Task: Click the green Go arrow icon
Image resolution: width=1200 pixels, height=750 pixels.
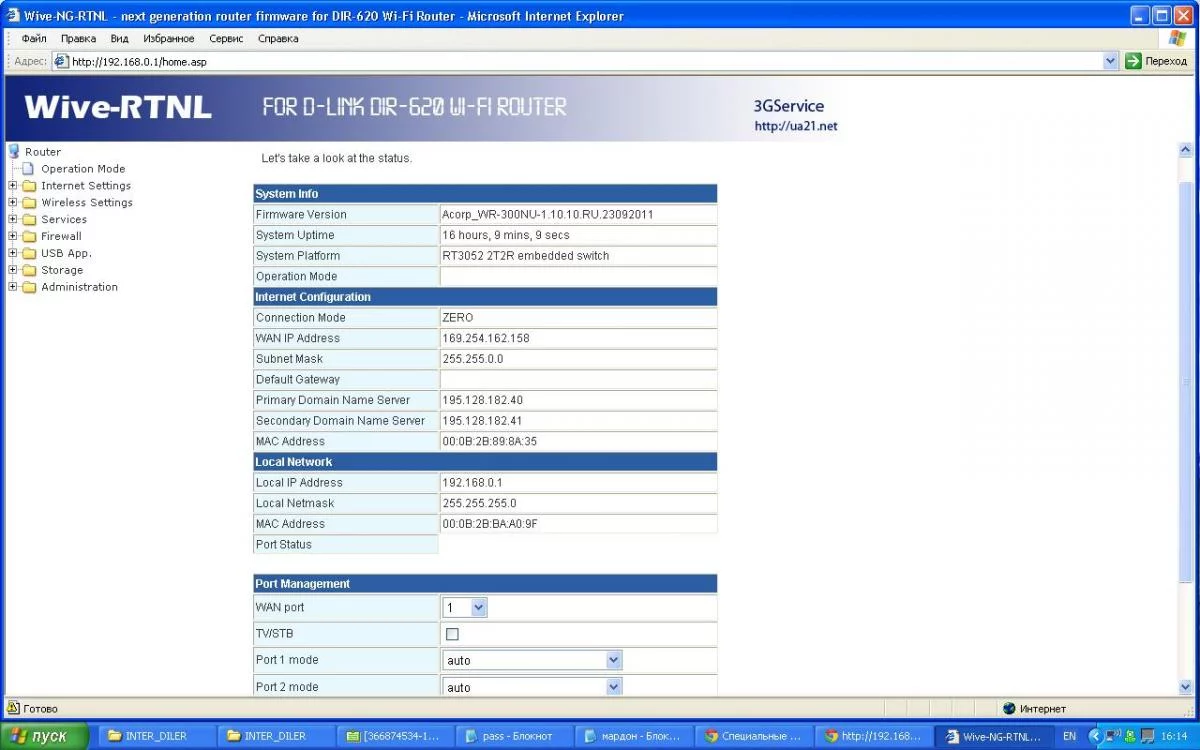Action: 1133,61
